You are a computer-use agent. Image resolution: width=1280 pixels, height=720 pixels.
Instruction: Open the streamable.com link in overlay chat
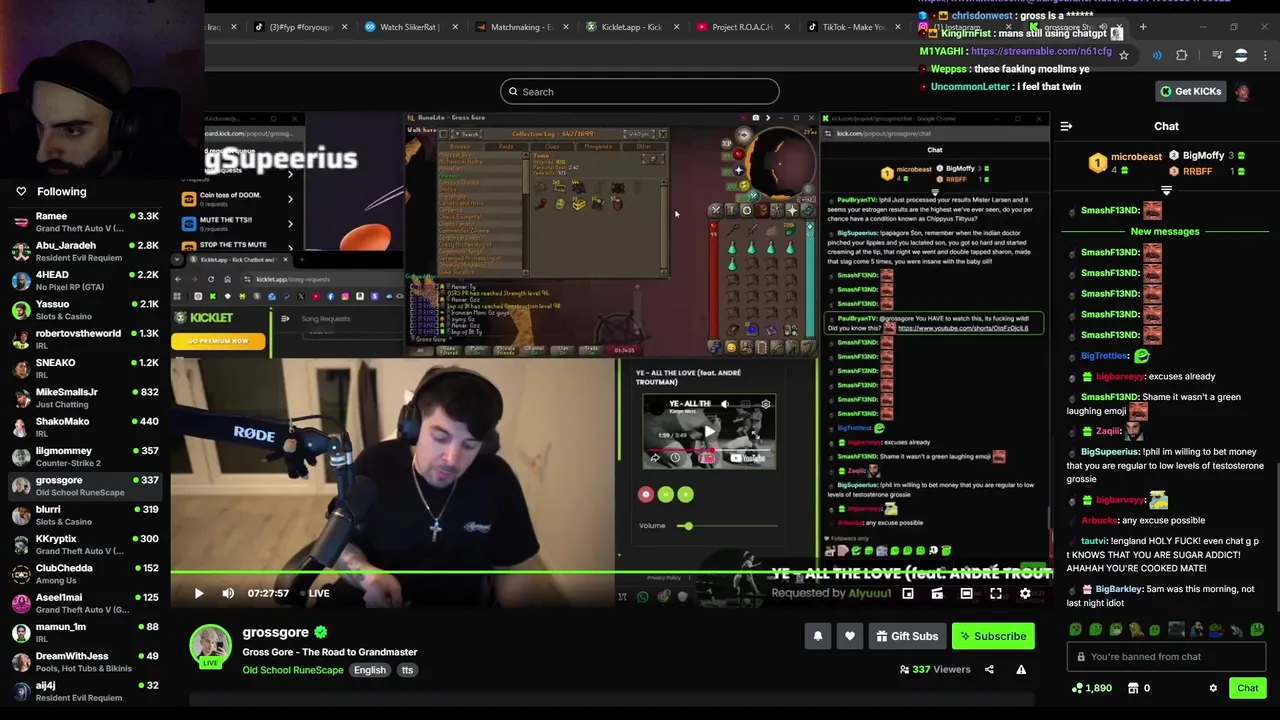tap(1041, 51)
